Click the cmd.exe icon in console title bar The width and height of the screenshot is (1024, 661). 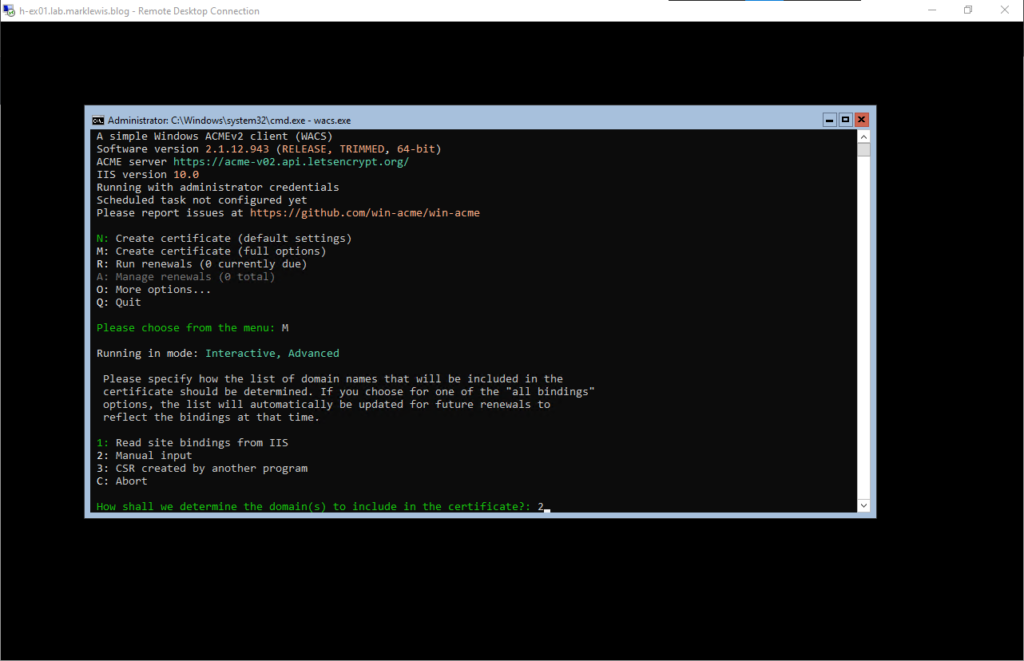98,120
